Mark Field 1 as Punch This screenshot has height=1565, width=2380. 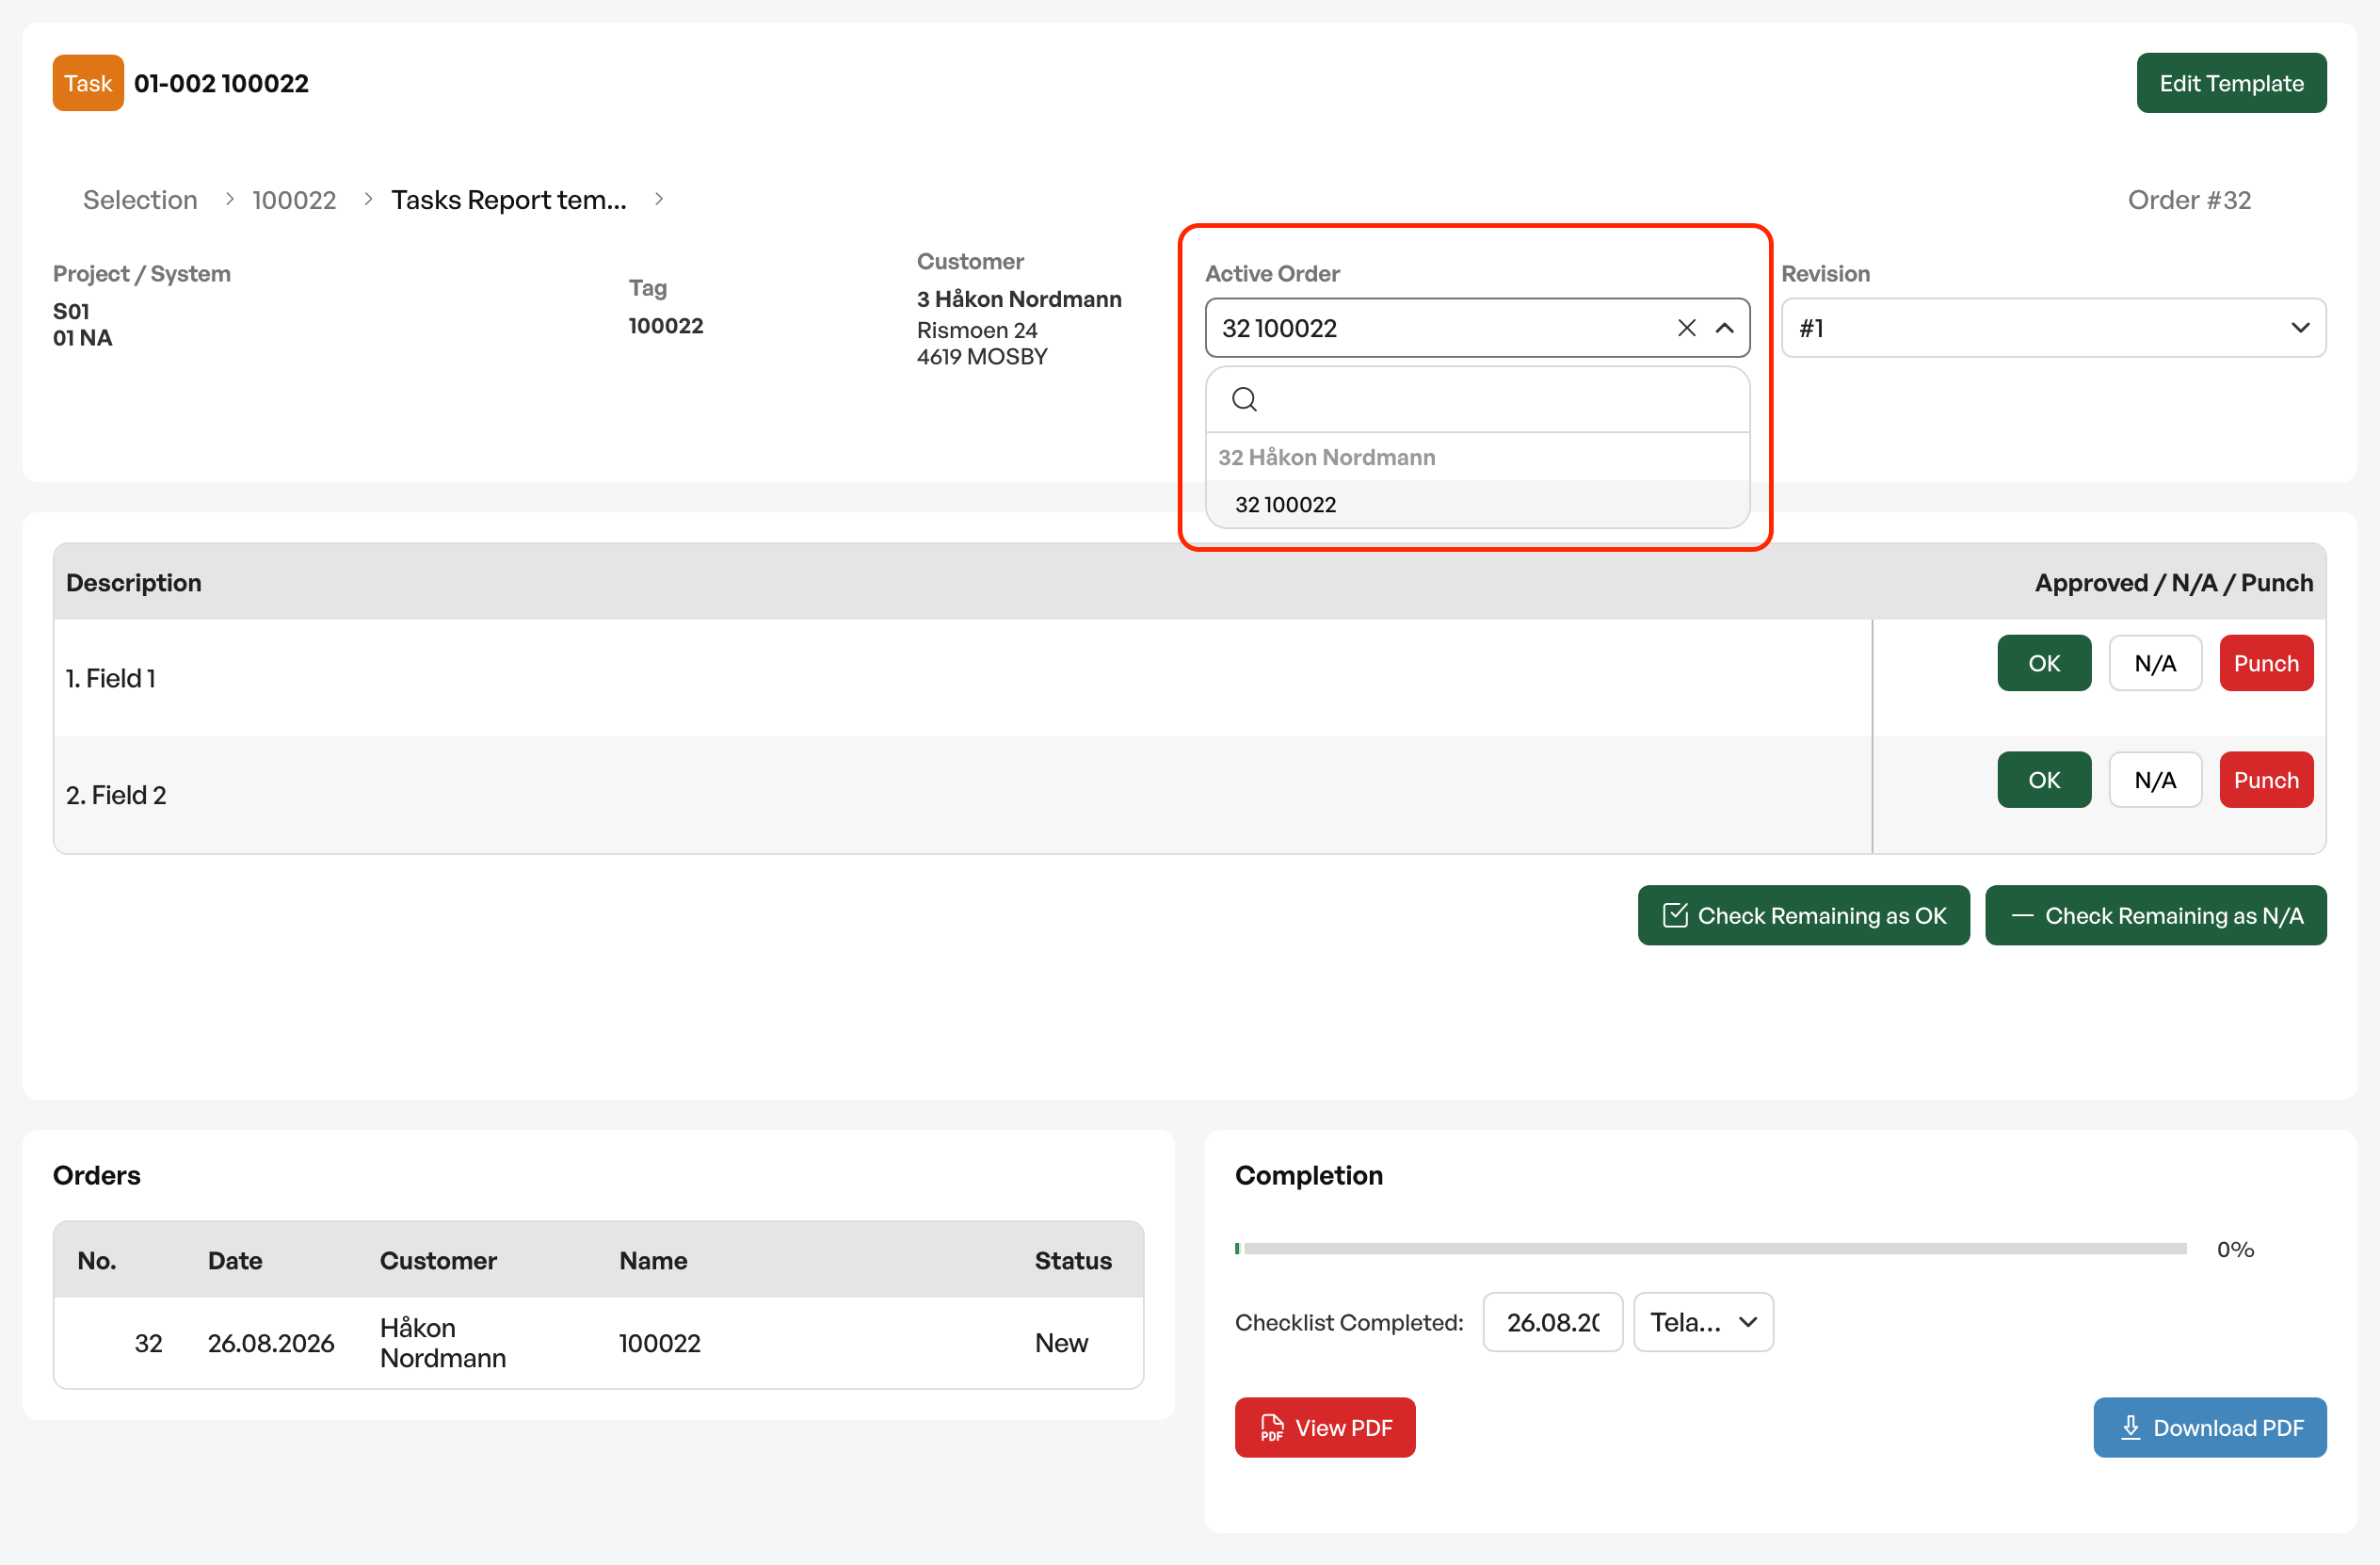[2266, 663]
